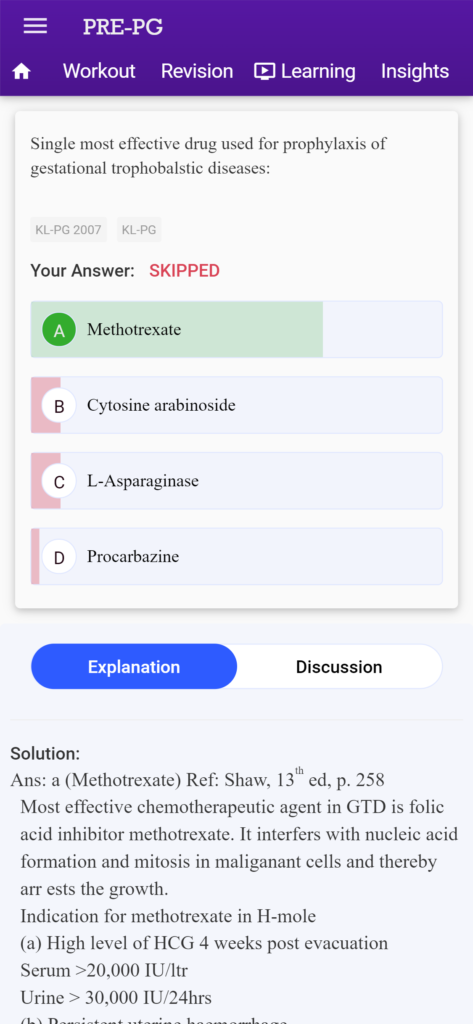This screenshot has height=1024, width=473.
Task: Pick the C option letter circle
Action: [x=59, y=481]
